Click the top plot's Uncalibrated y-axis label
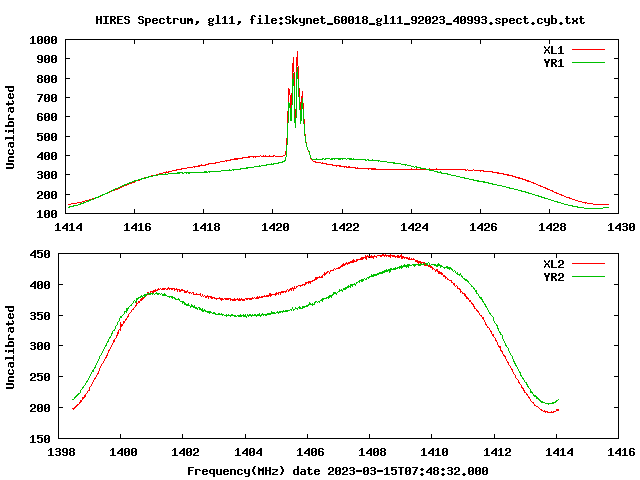The image size is (640, 480). 10,127
